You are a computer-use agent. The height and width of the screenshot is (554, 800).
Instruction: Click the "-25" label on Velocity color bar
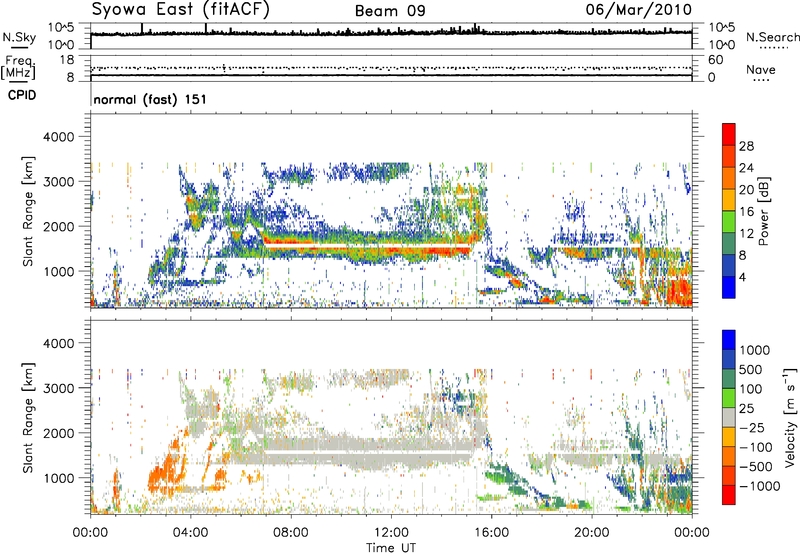click(751, 428)
